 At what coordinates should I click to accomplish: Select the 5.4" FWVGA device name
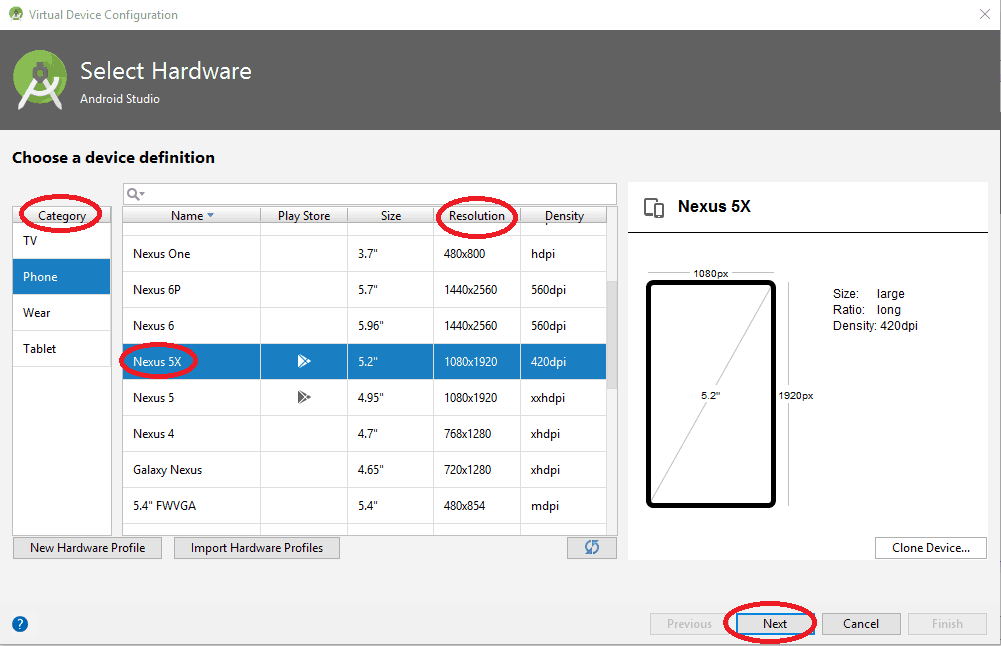pyautogui.click(x=164, y=506)
